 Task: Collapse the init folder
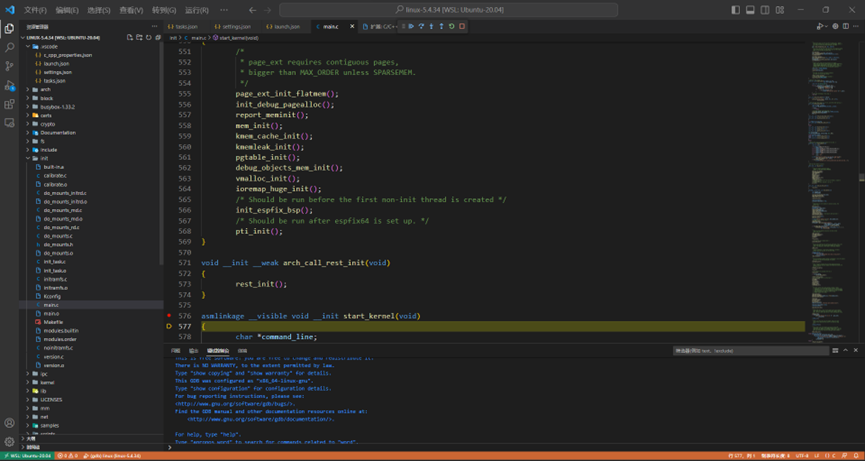pos(44,158)
